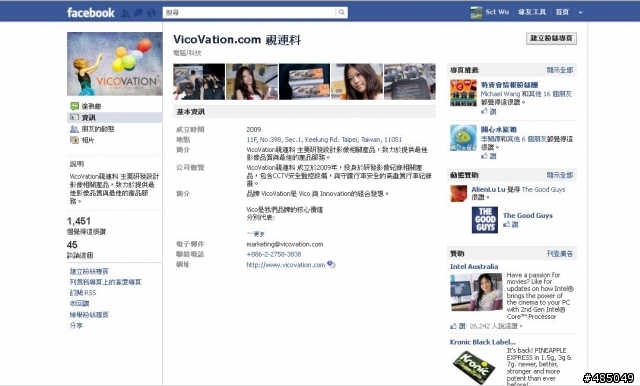Open Sct Wu profile avatar
This screenshot has width=640, height=386.
tap(476, 12)
